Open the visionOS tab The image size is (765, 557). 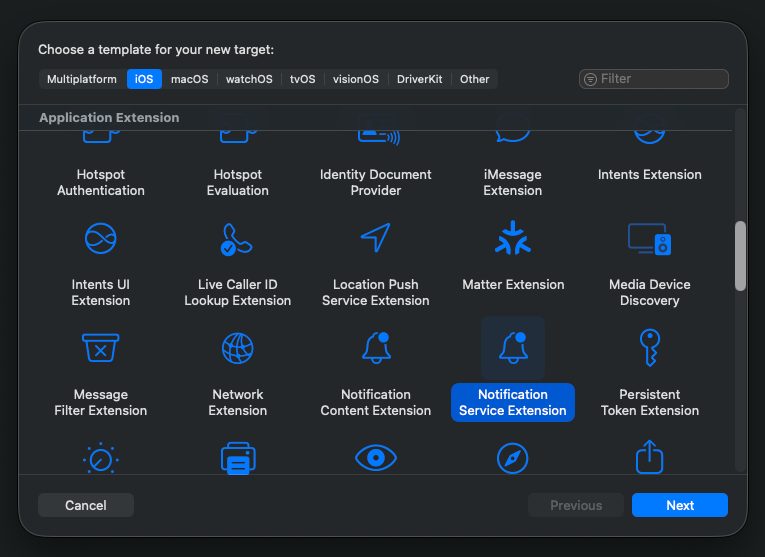pos(356,79)
